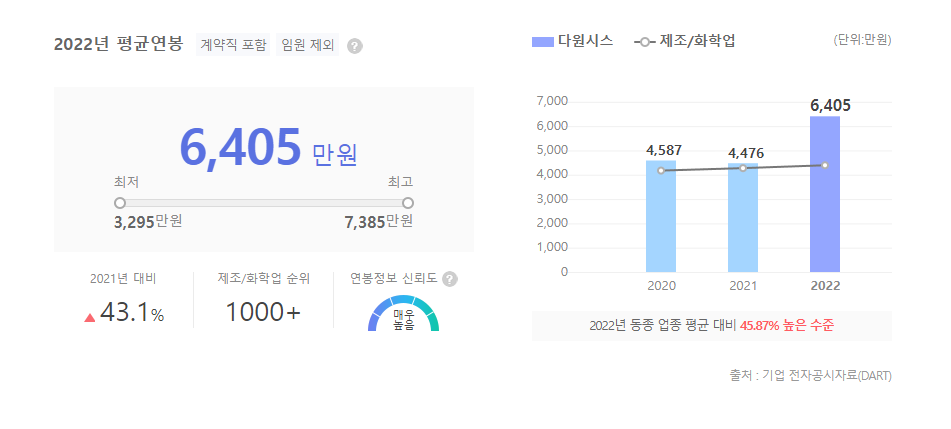
Task: Click the 2020 x-axis label
Action: 661,286
